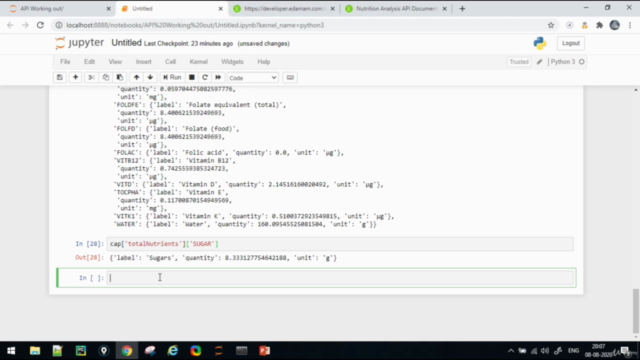
Task: Interrupt the kernel with stop icon
Action: (x=191, y=78)
